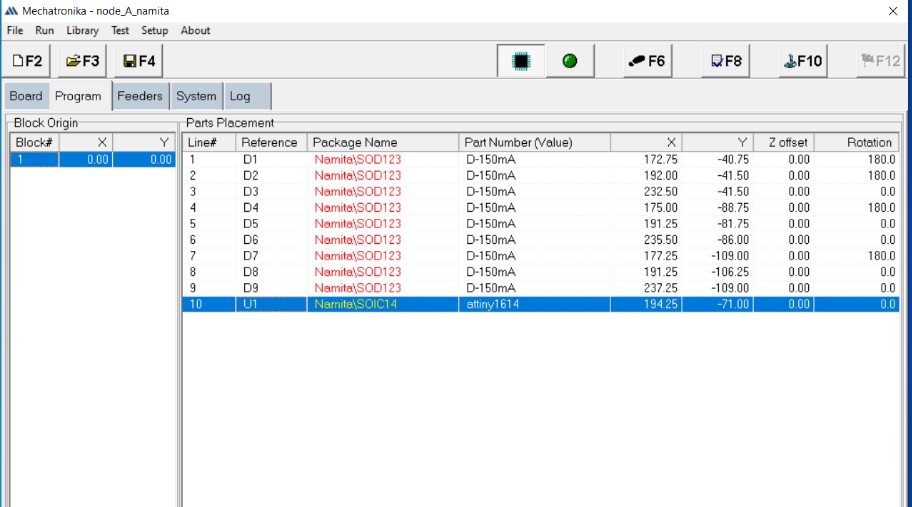Click X value 172.75 in D1 row

646,159
